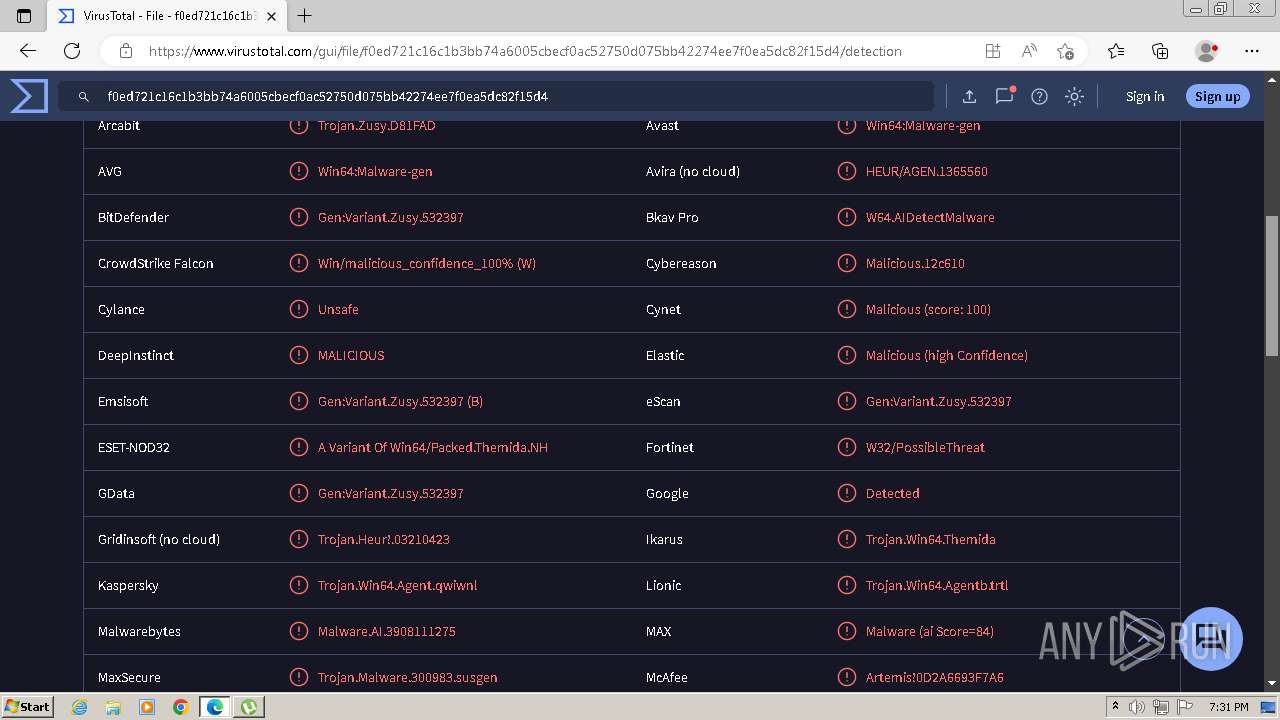This screenshot has height=720, width=1280.
Task: Click the Cybereason vendor name
Action: click(681, 263)
